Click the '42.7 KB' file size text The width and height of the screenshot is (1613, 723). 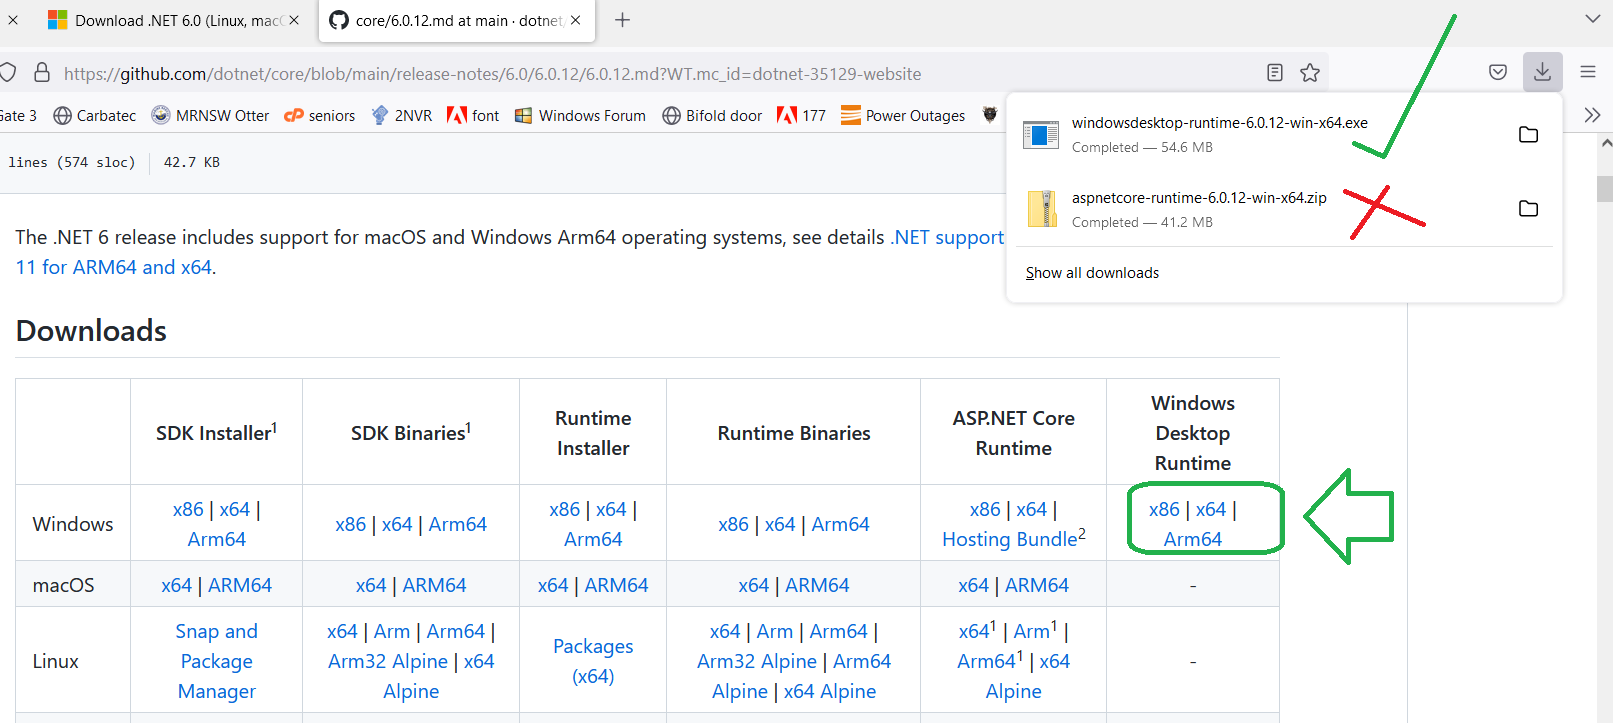(x=192, y=162)
